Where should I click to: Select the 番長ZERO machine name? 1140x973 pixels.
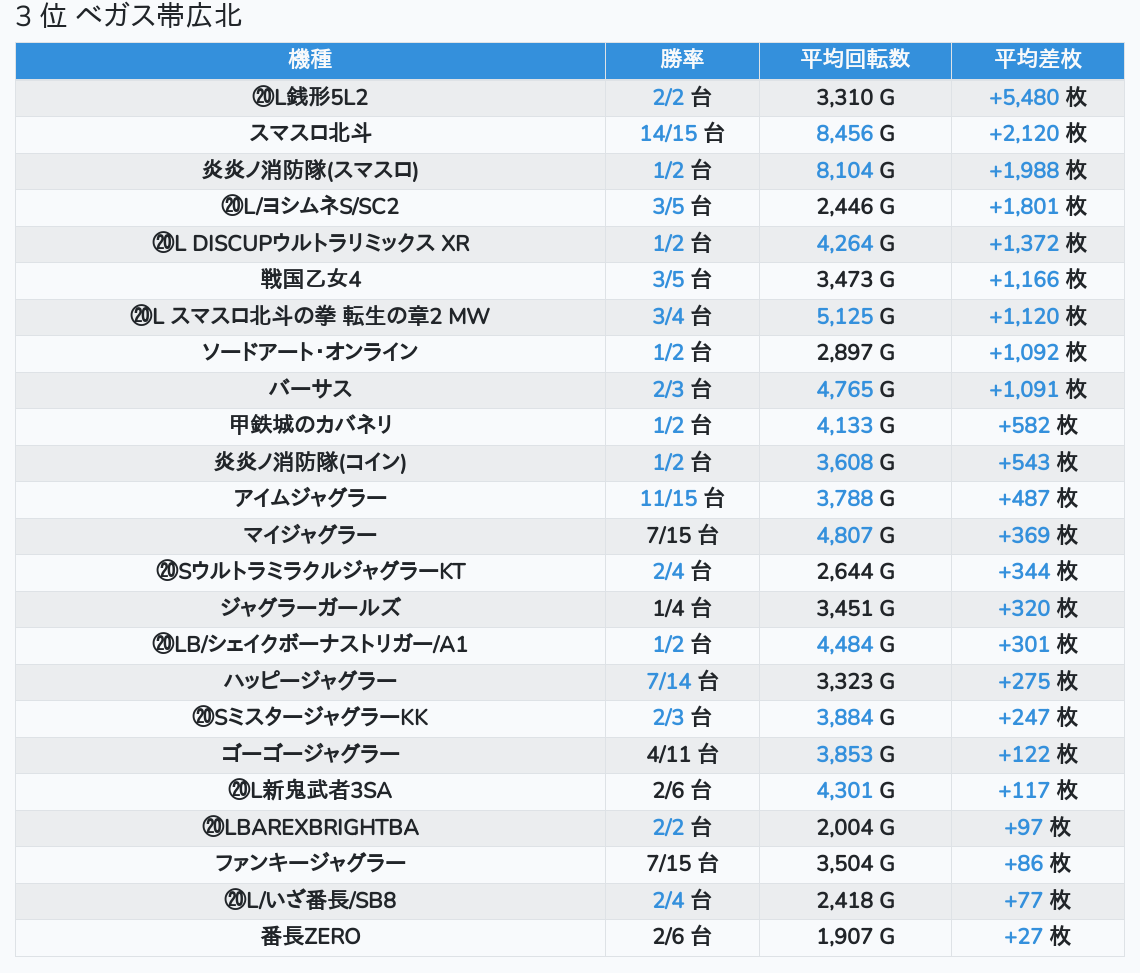tap(310, 937)
